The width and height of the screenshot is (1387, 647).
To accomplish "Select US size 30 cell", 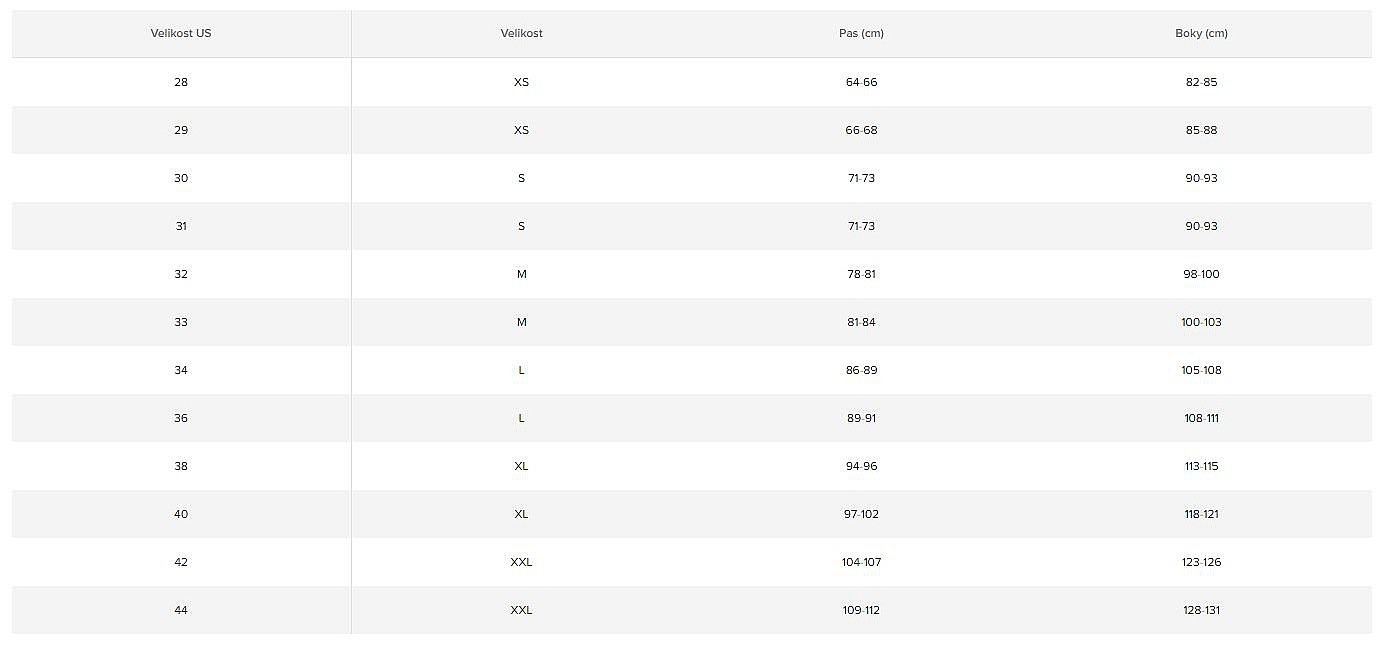I will pos(181,178).
